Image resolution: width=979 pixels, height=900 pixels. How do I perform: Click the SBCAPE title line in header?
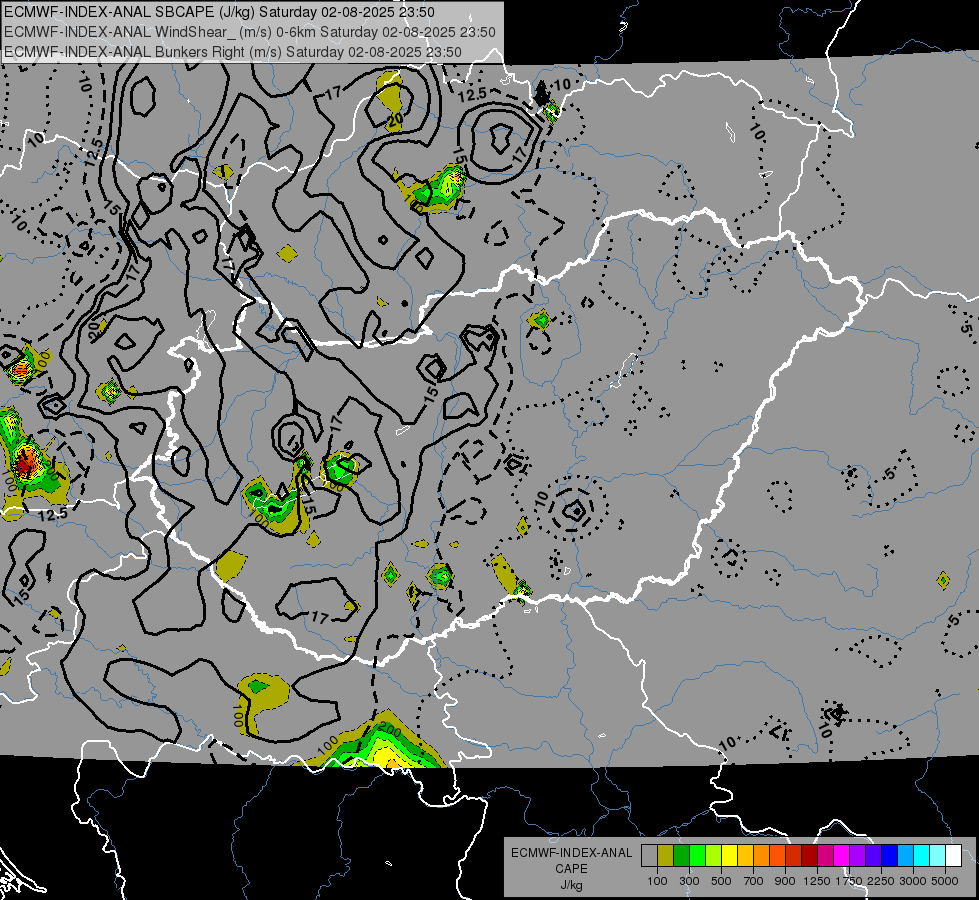coord(220,12)
